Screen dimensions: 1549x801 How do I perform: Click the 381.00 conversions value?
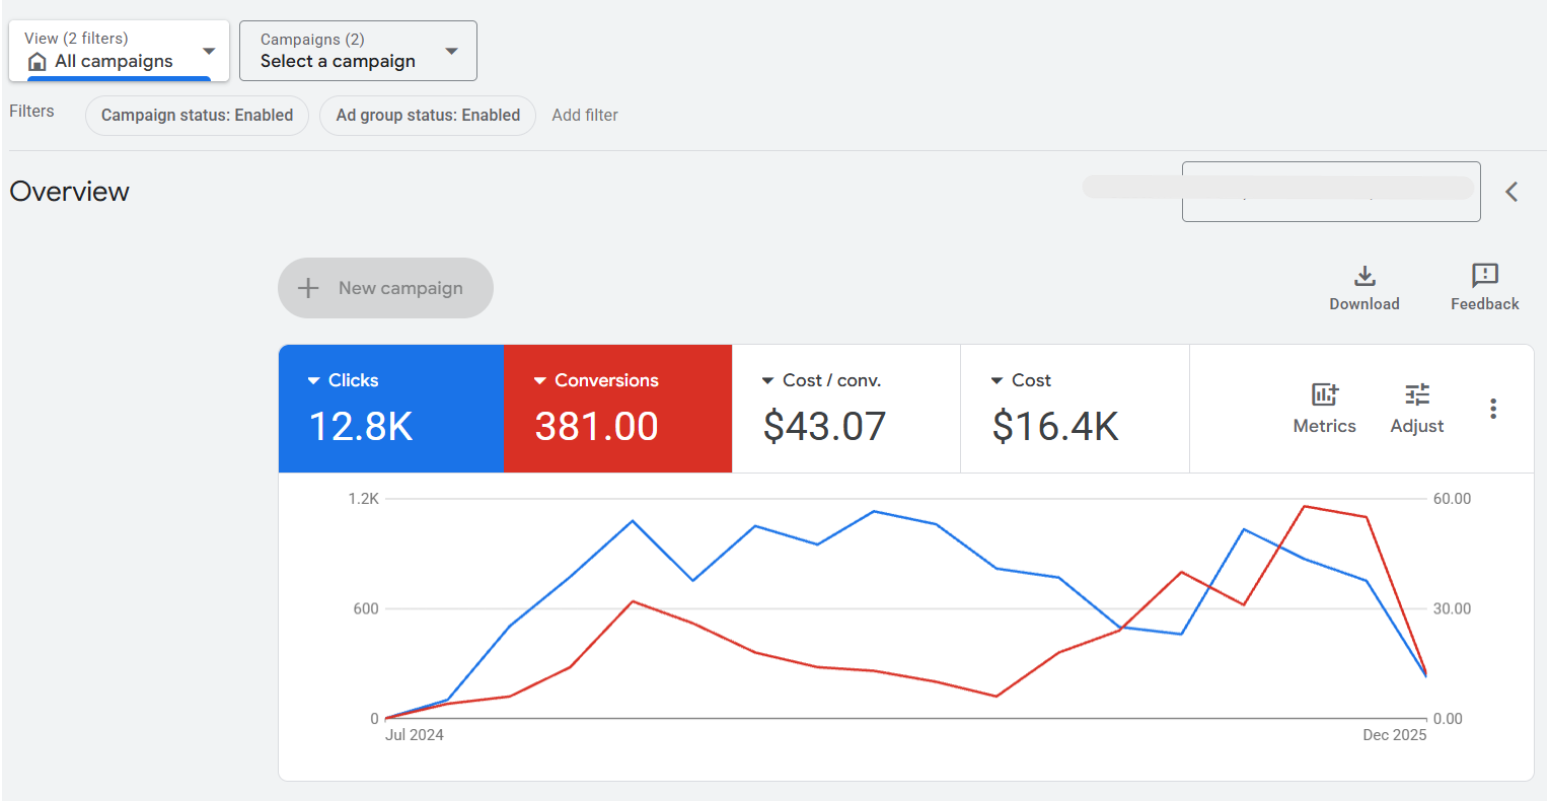(x=597, y=427)
